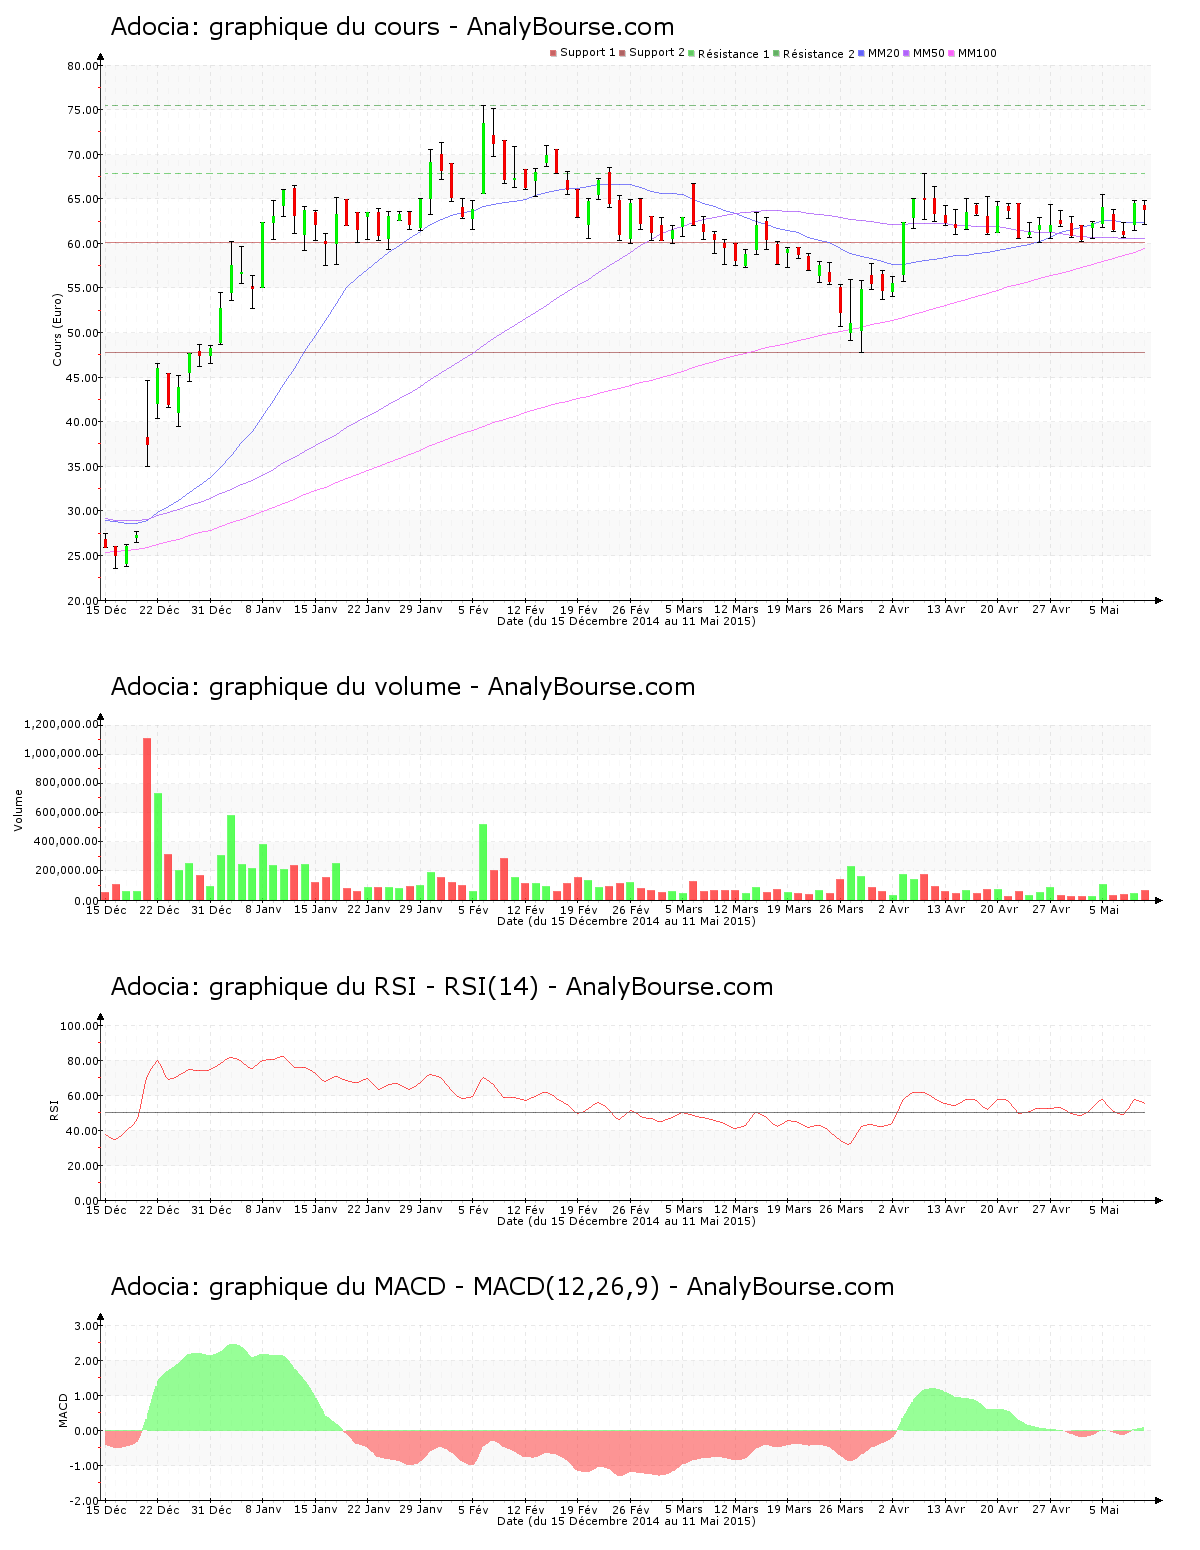Click '13 Avr' on the RSI chart axis
Screen dimensions: 1200x1550
(946, 1209)
